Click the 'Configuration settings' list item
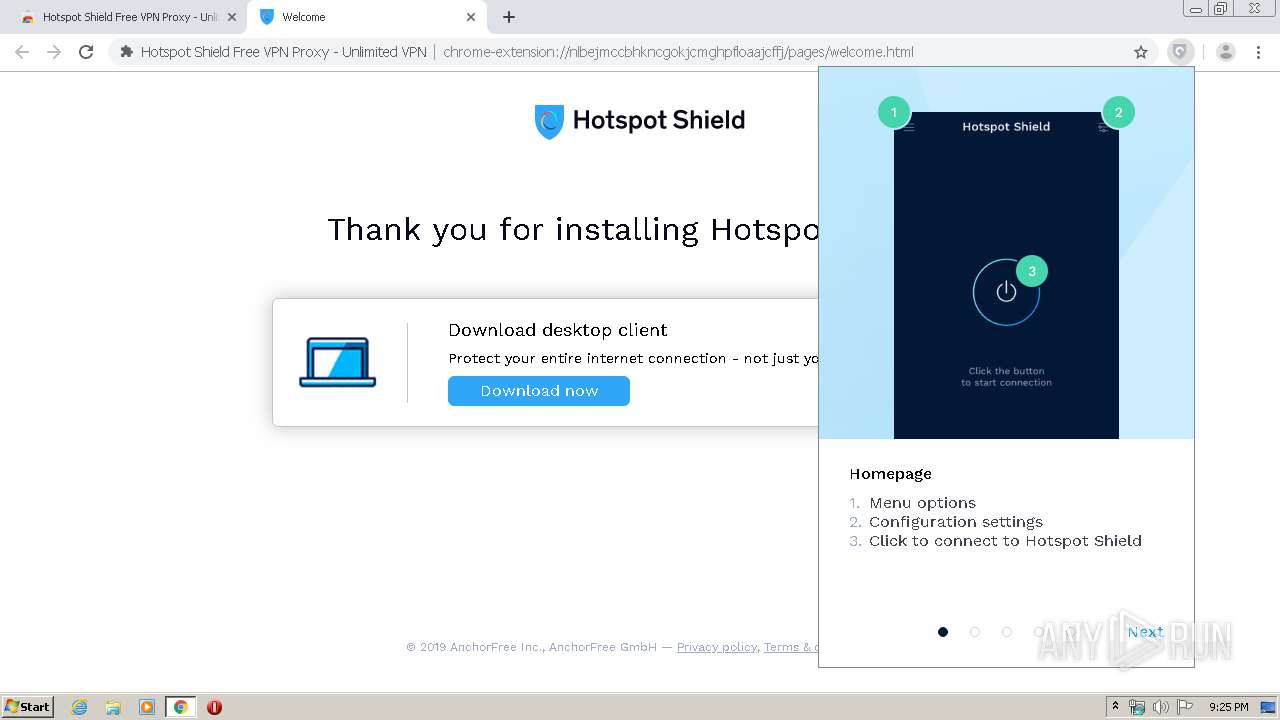Viewport: 1280px width, 720px height. (x=956, y=522)
